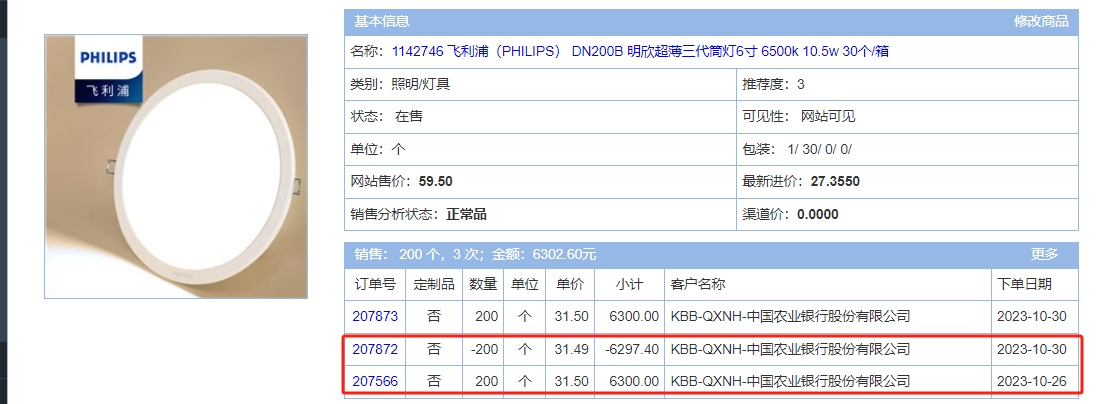Select the 网站售价 value 59.50
This screenshot has width=1117, height=404.
coord(435,182)
